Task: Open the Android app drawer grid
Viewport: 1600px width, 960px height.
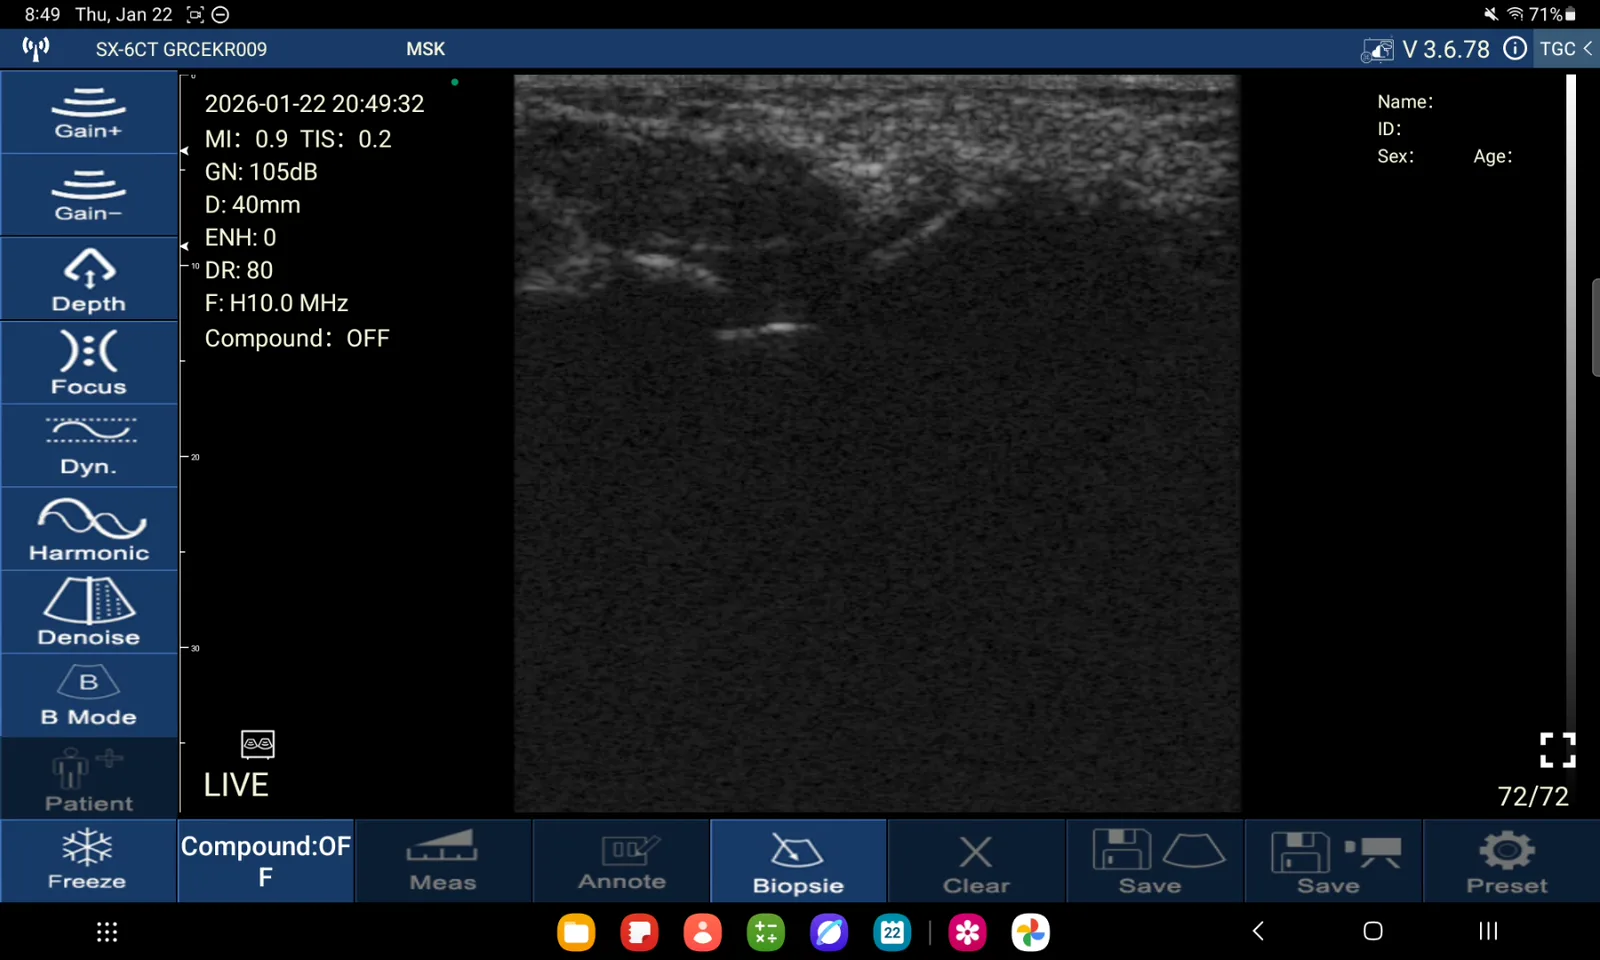Action: [x=107, y=932]
